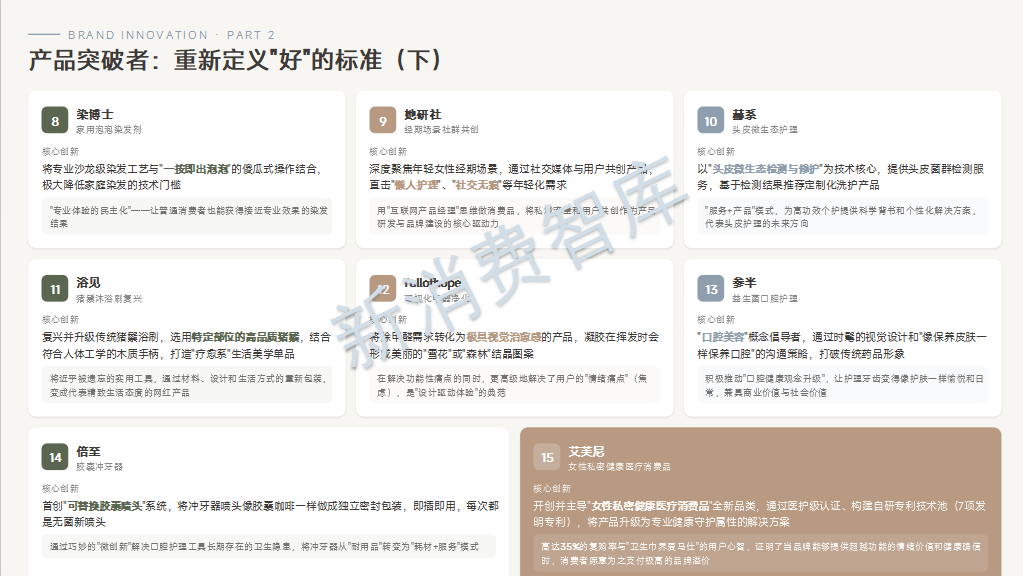Image resolution: width=1023 pixels, height=576 pixels.
Task: Click the 藤系 brand title
Action: tap(743, 114)
